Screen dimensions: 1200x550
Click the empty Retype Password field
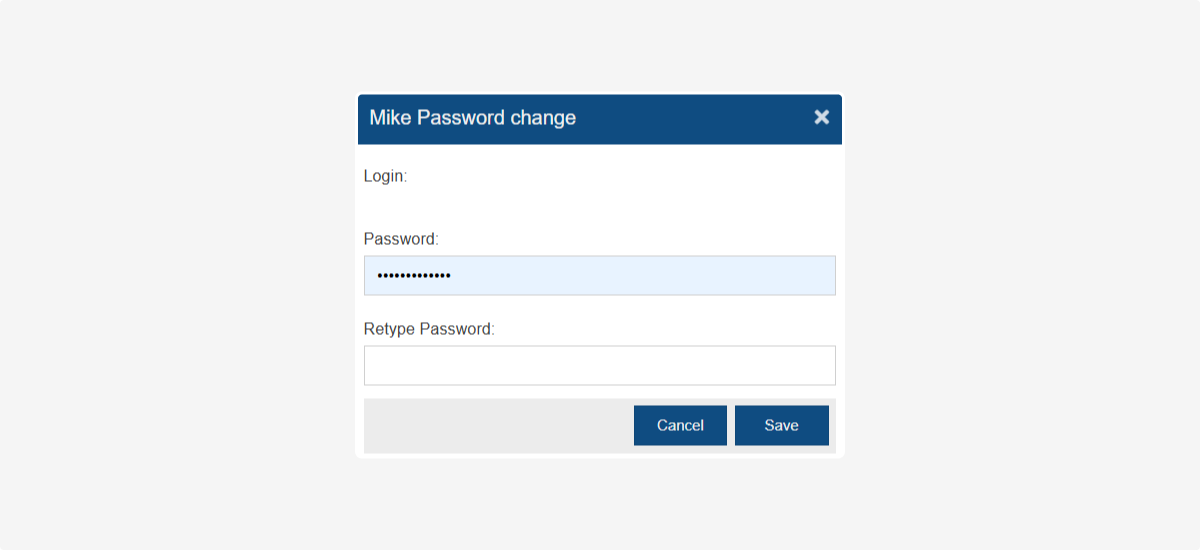600,365
